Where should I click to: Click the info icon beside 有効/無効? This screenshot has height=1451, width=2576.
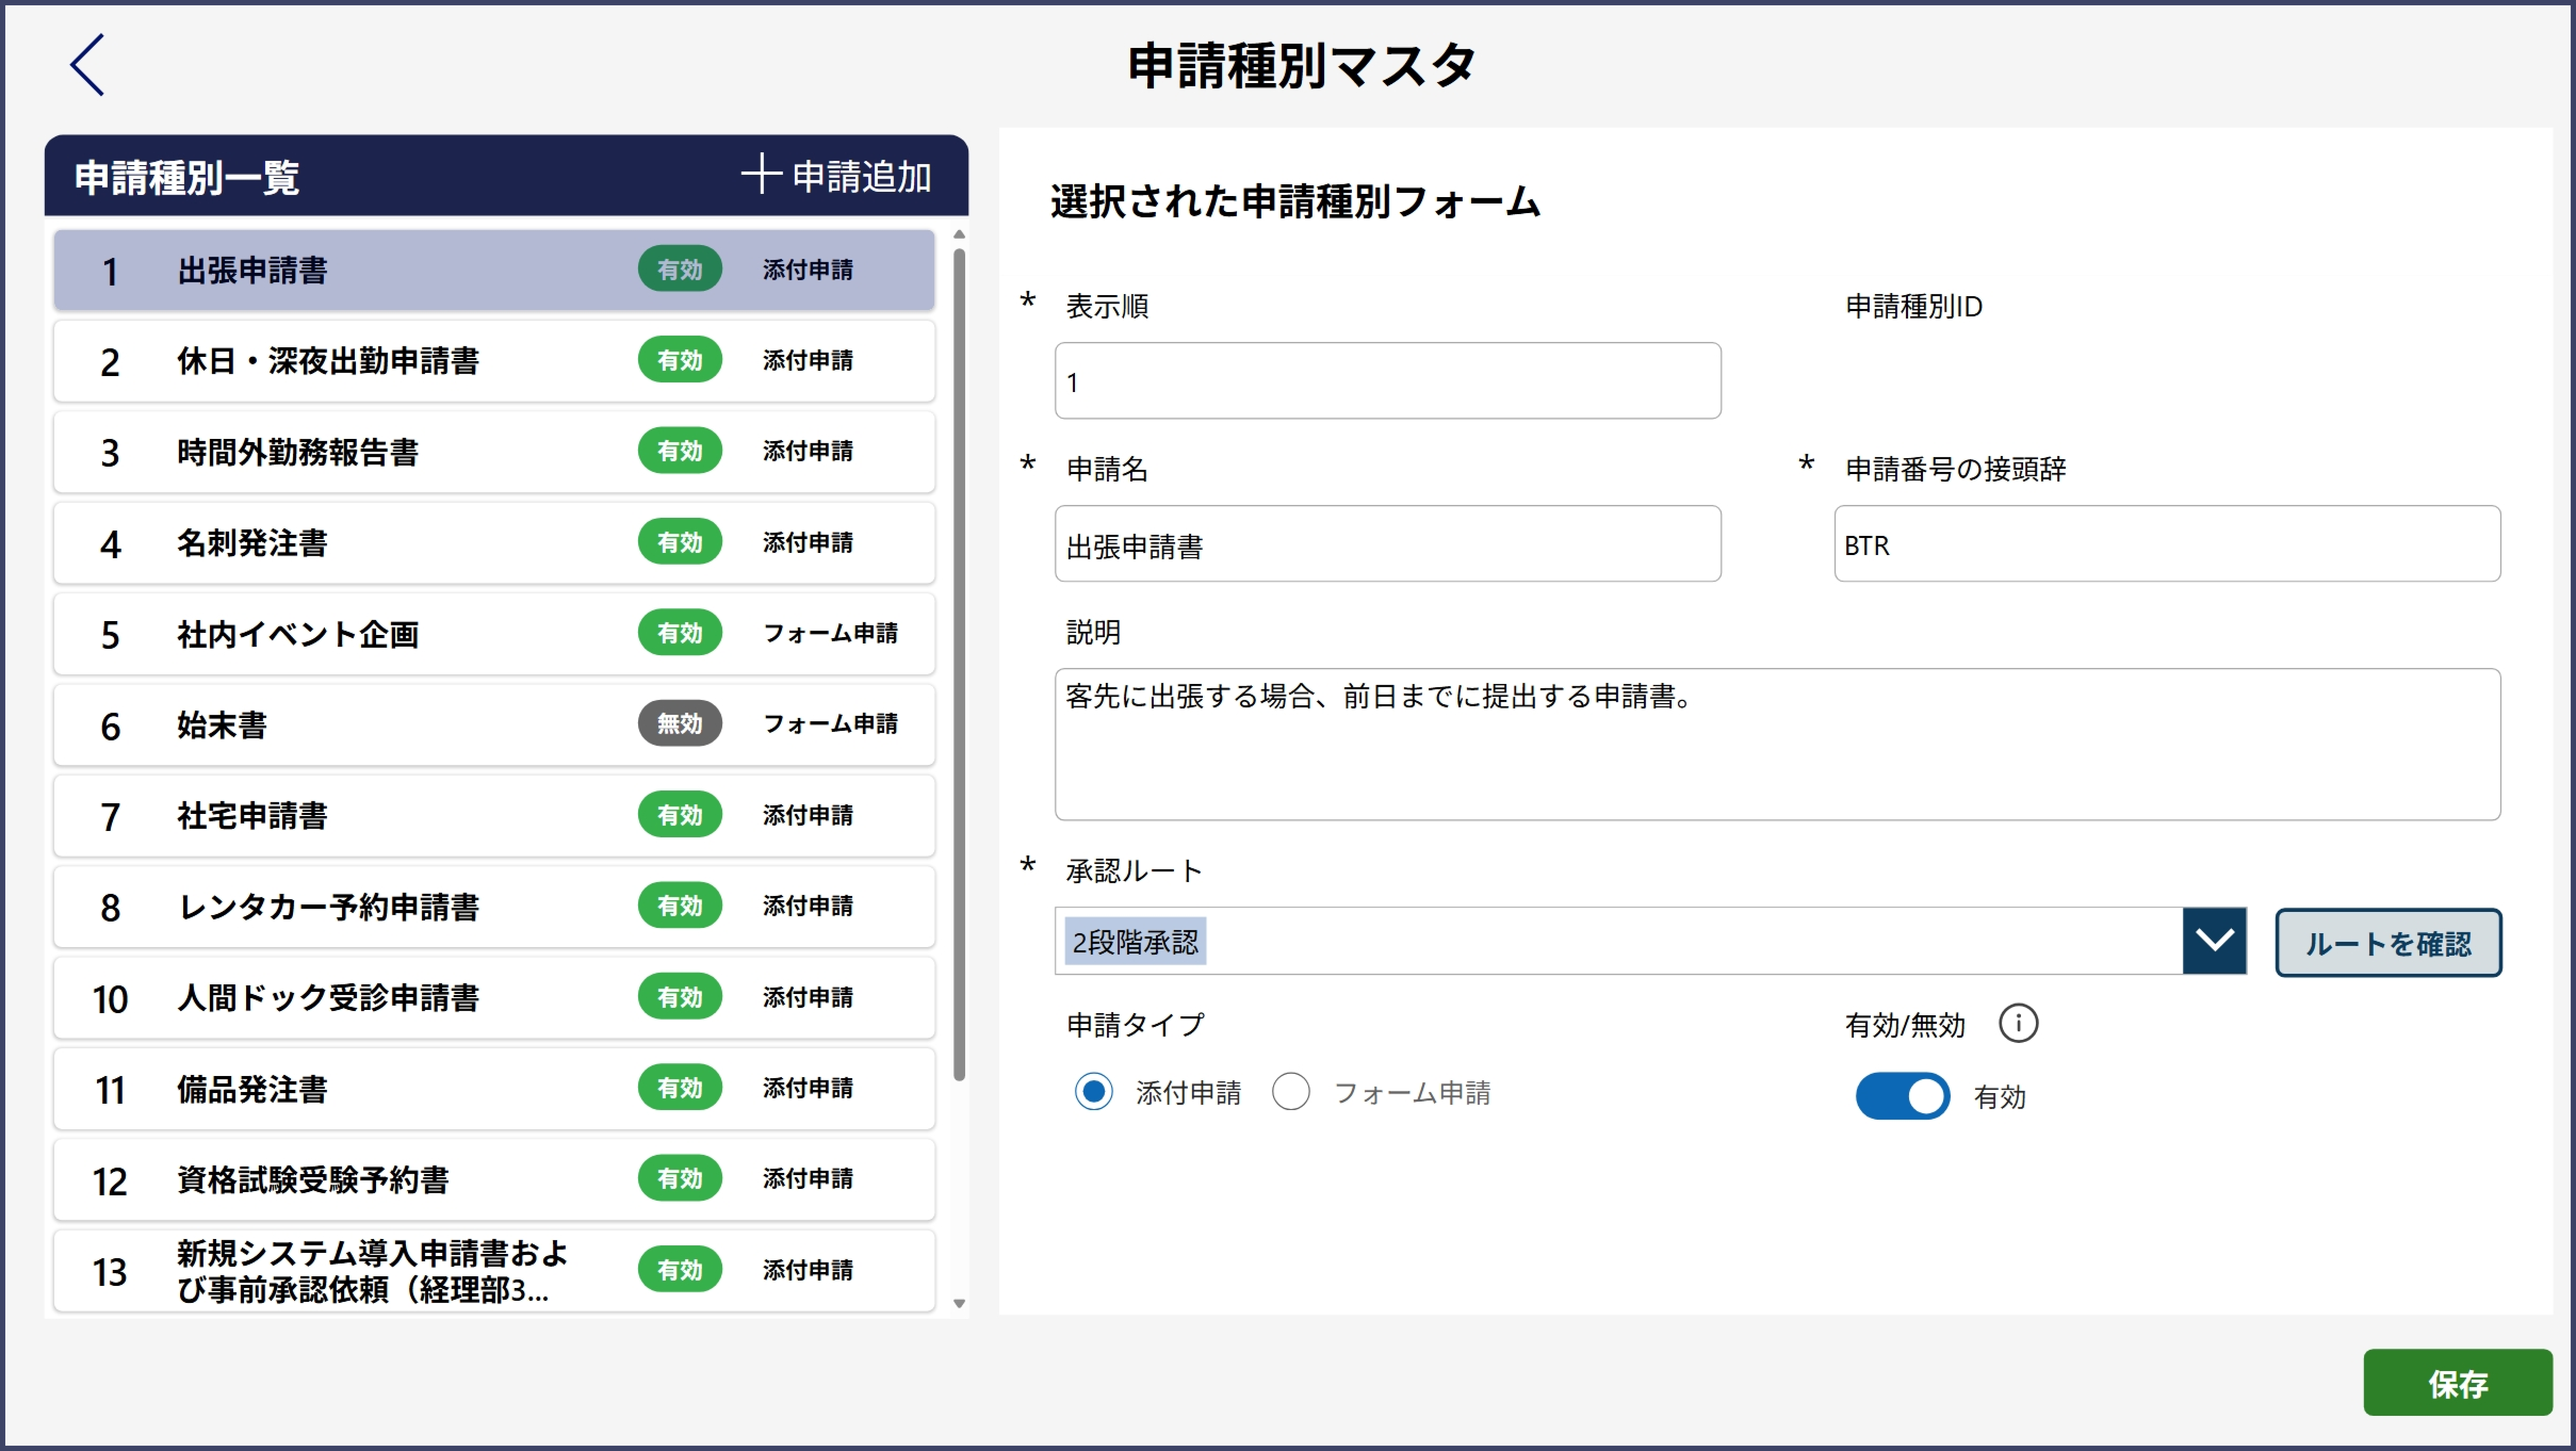[2020, 1023]
